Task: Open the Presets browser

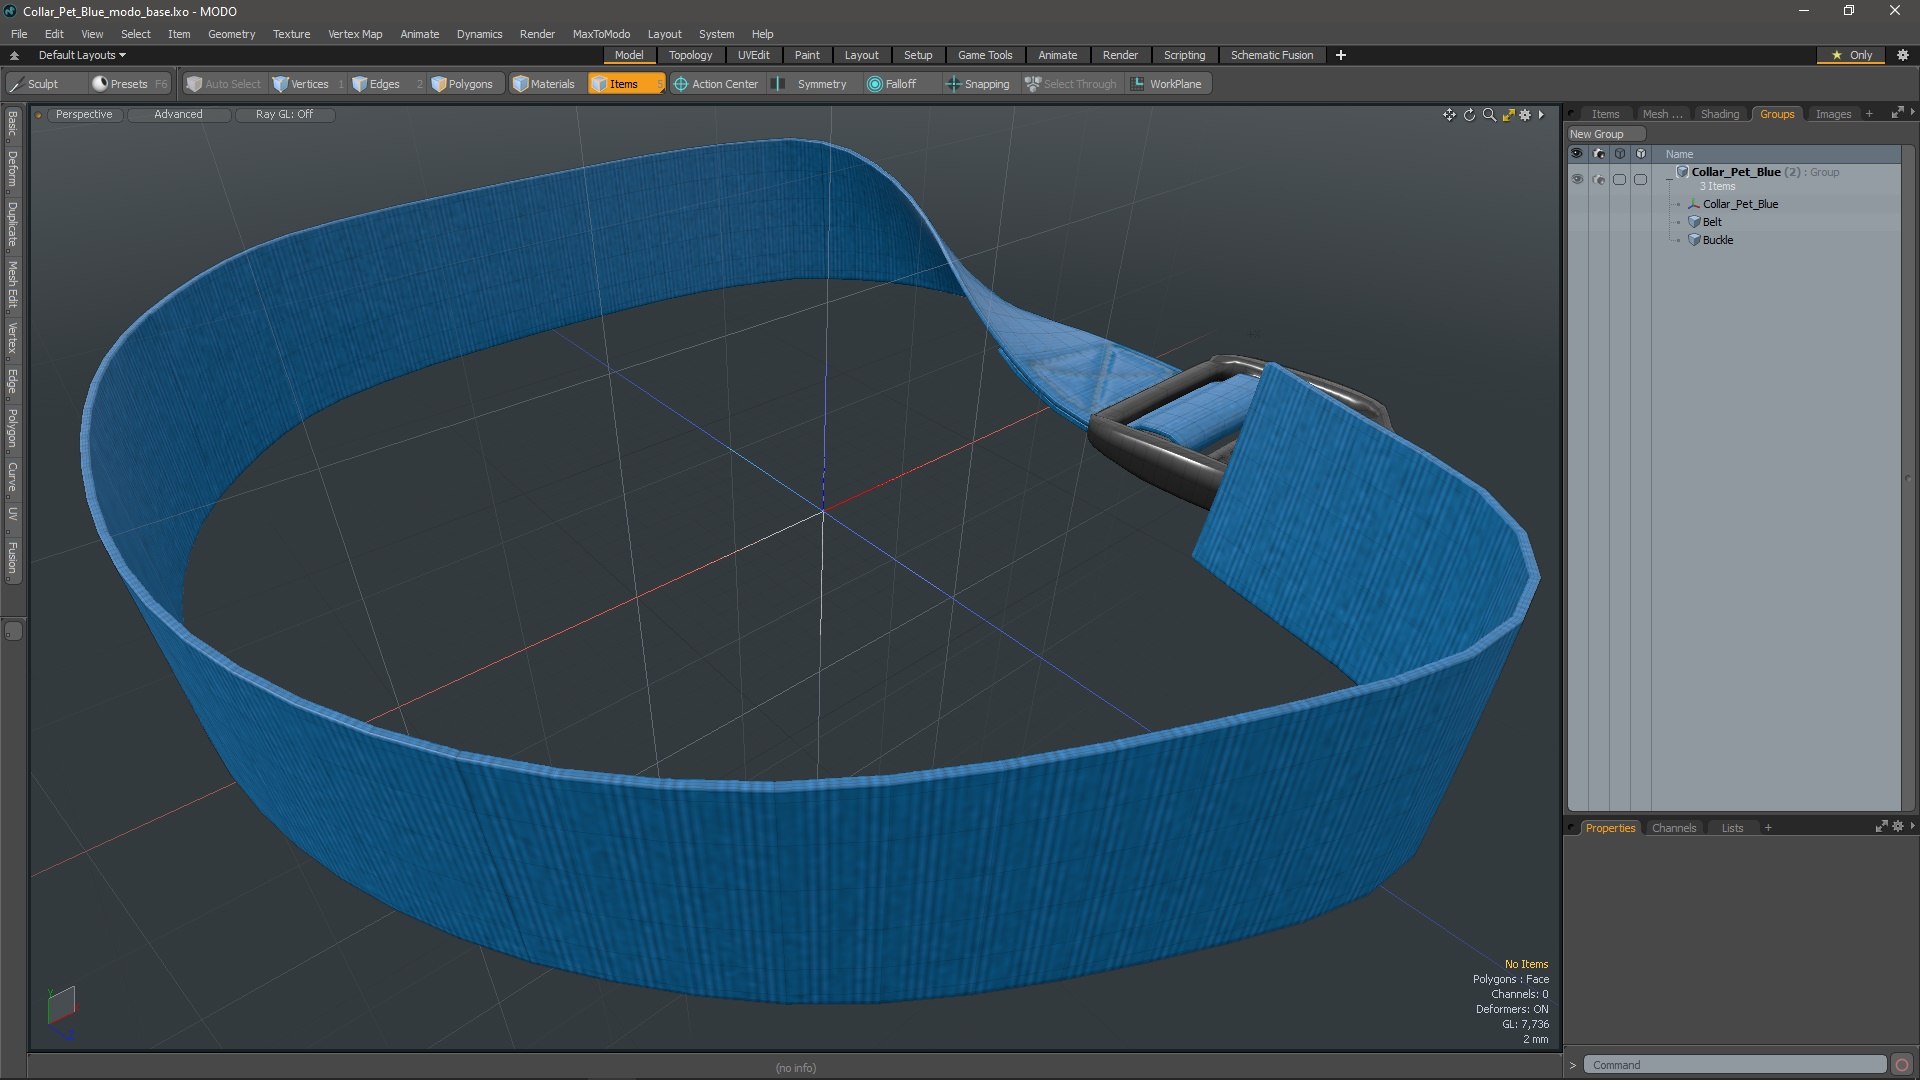Action: 128,84
